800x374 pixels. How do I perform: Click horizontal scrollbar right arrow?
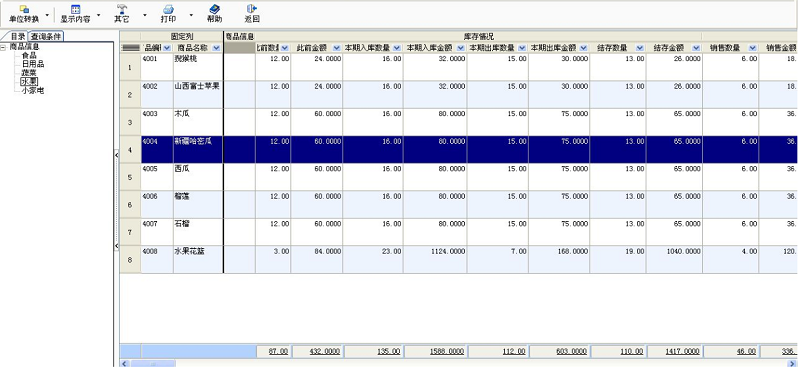click(x=792, y=363)
